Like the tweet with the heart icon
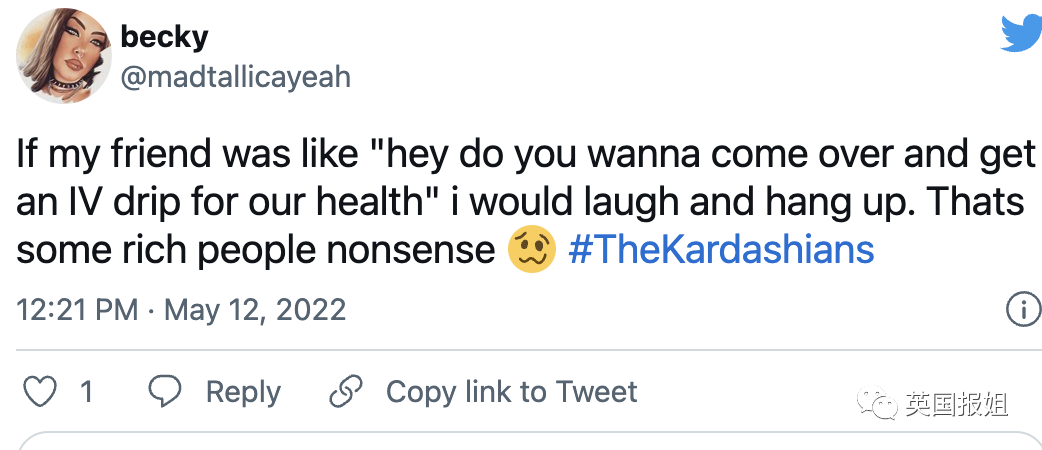 point(39,392)
